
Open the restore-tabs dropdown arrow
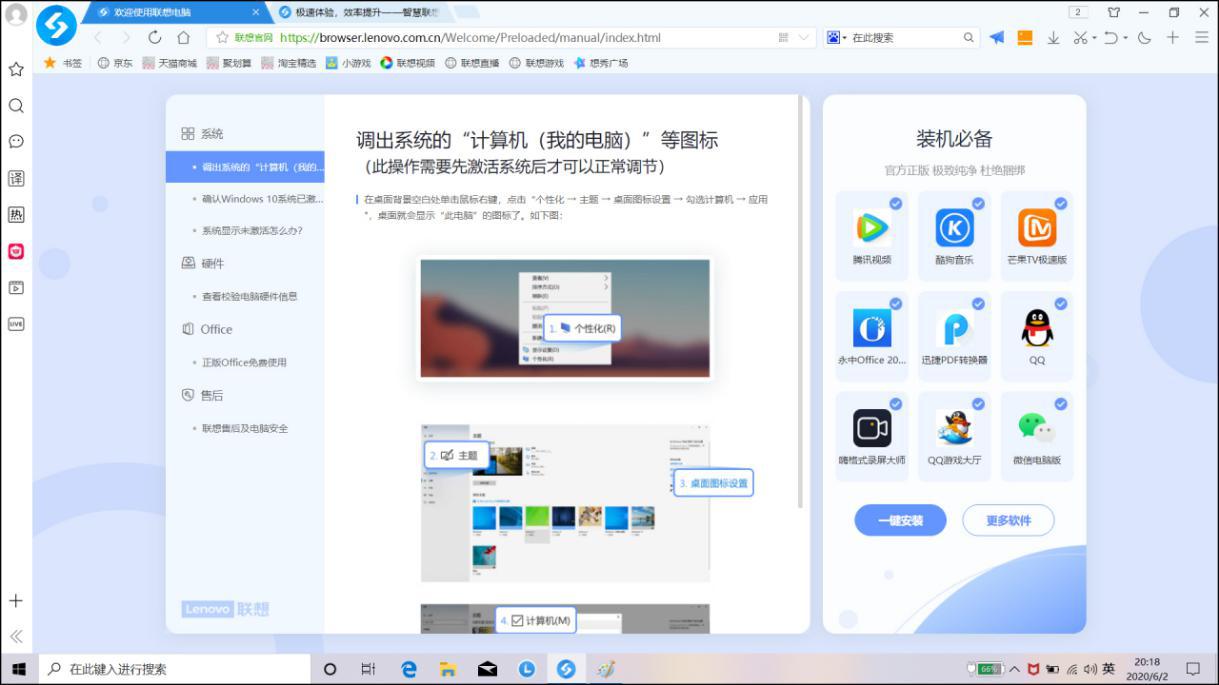[1128, 39]
